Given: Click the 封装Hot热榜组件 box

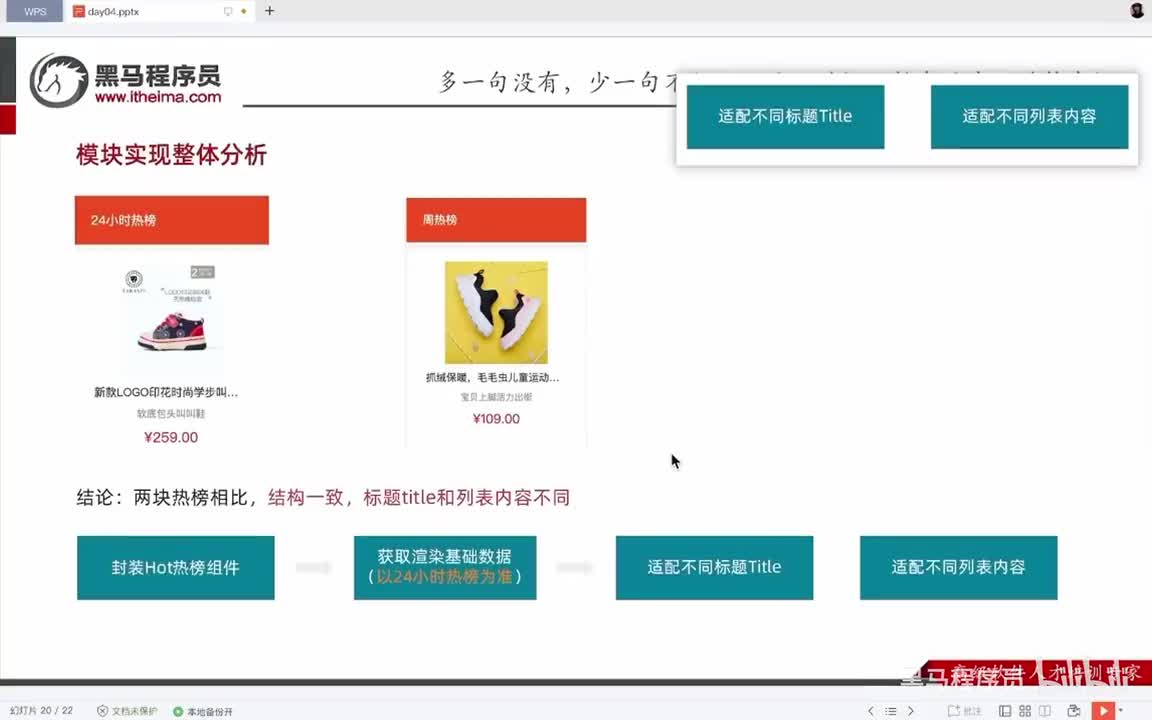Looking at the screenshot, I should click(176, 567).
